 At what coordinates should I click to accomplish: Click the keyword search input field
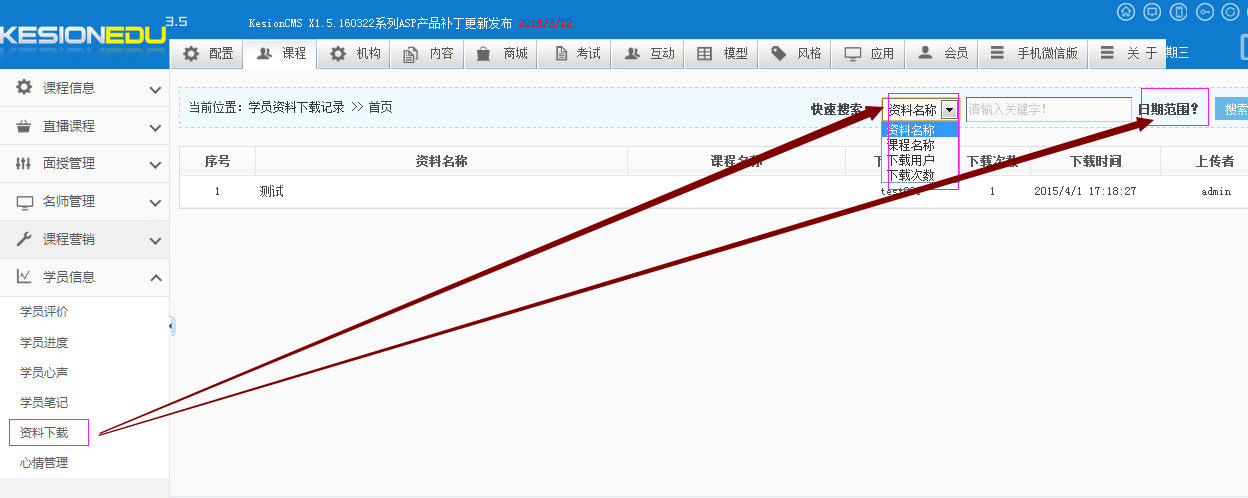1047,110
